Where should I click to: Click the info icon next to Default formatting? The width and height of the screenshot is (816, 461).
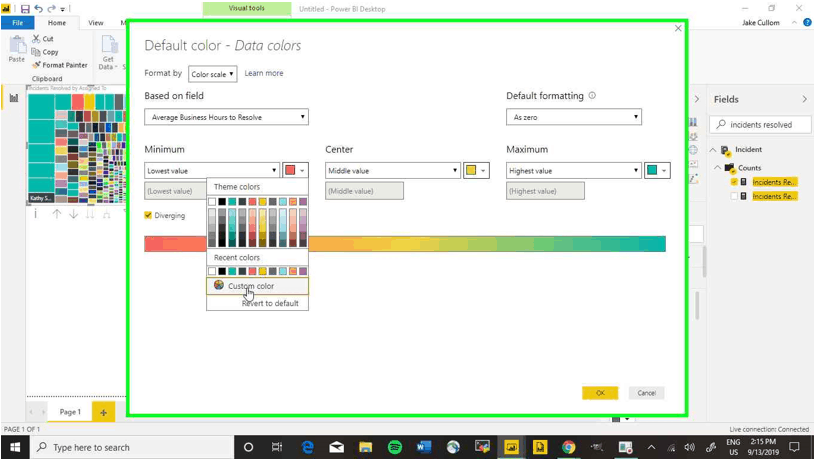coord(592,96)
